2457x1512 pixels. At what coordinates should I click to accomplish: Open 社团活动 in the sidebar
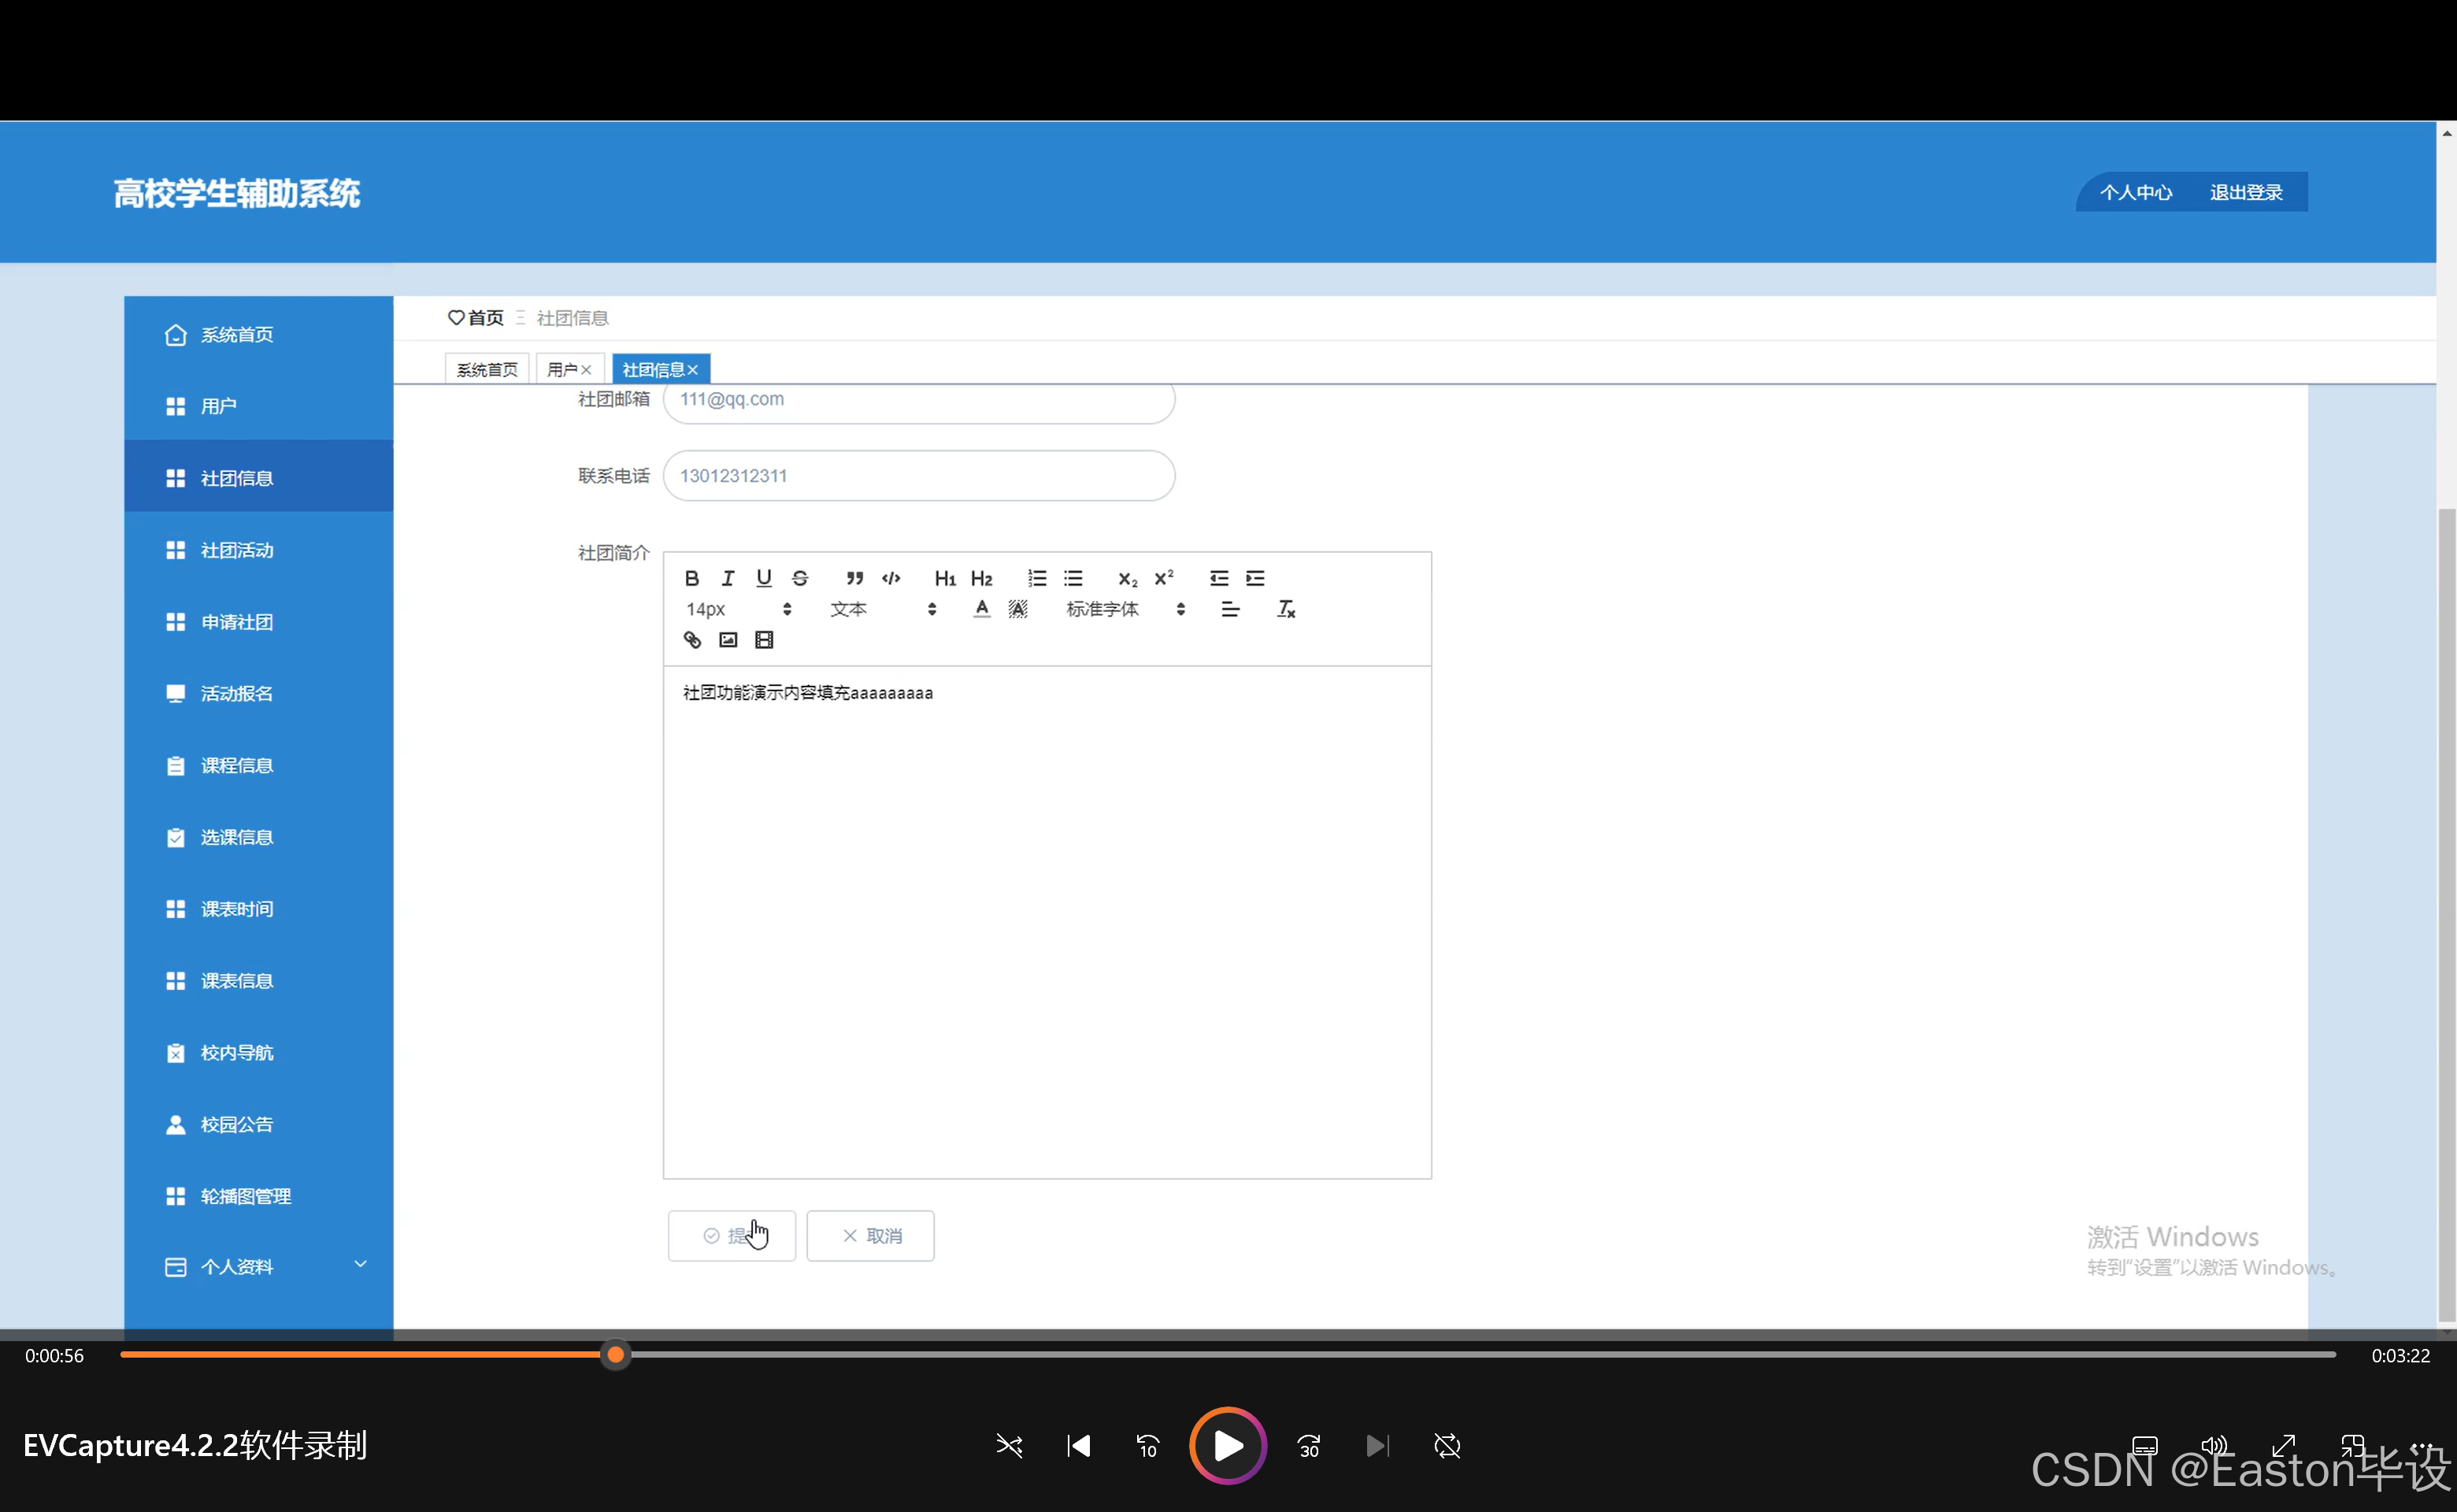coord(237,550)
